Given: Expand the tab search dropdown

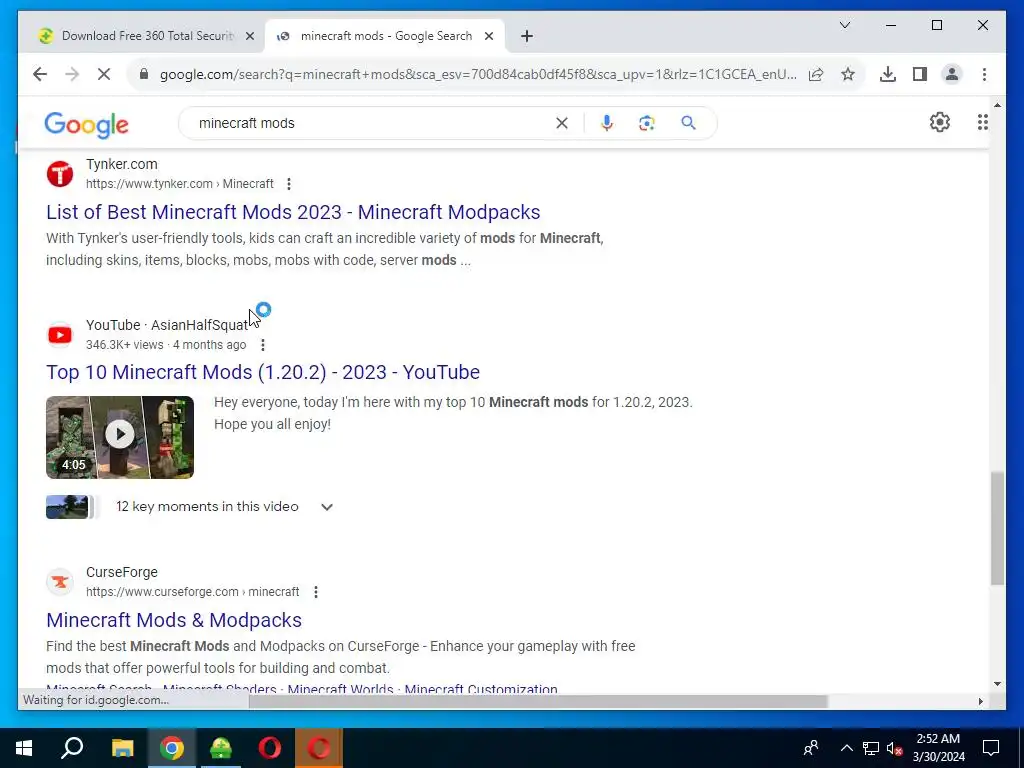Looking at the screenshot, I should coord(844,25).
